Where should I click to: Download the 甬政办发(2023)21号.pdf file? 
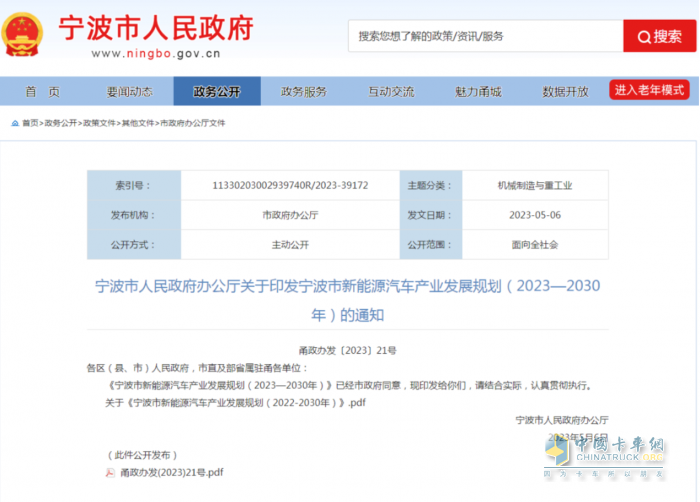click(x=172, y=472)
